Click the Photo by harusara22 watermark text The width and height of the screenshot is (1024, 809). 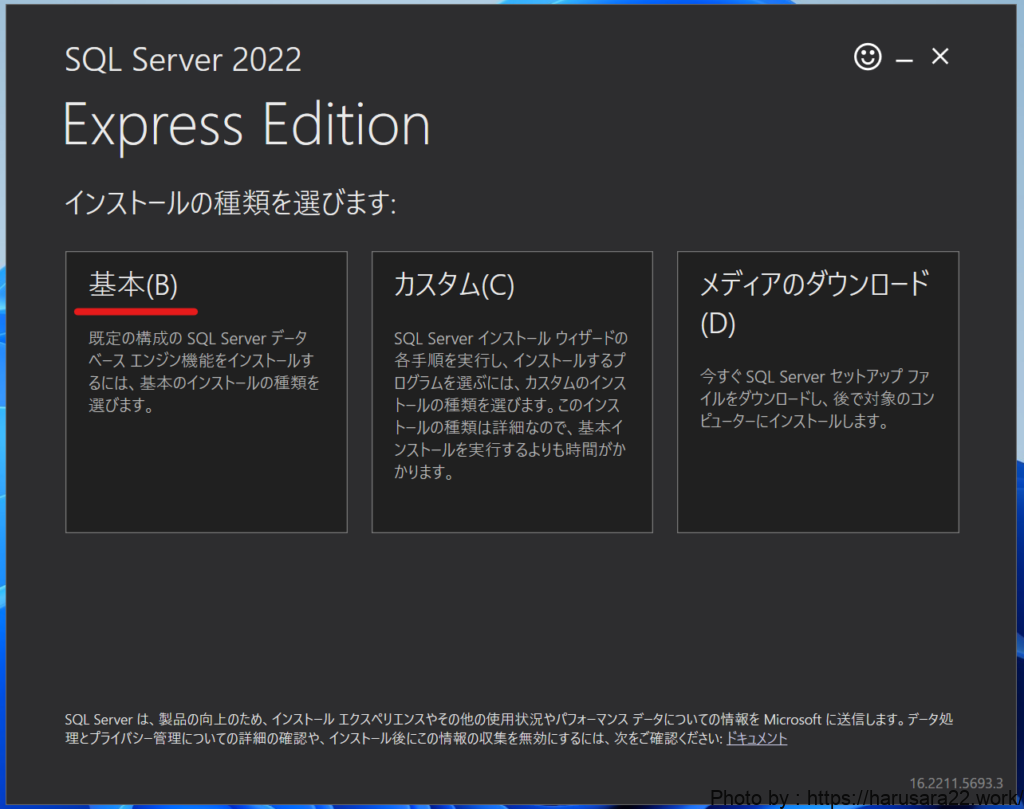click(x=866, y=798)
